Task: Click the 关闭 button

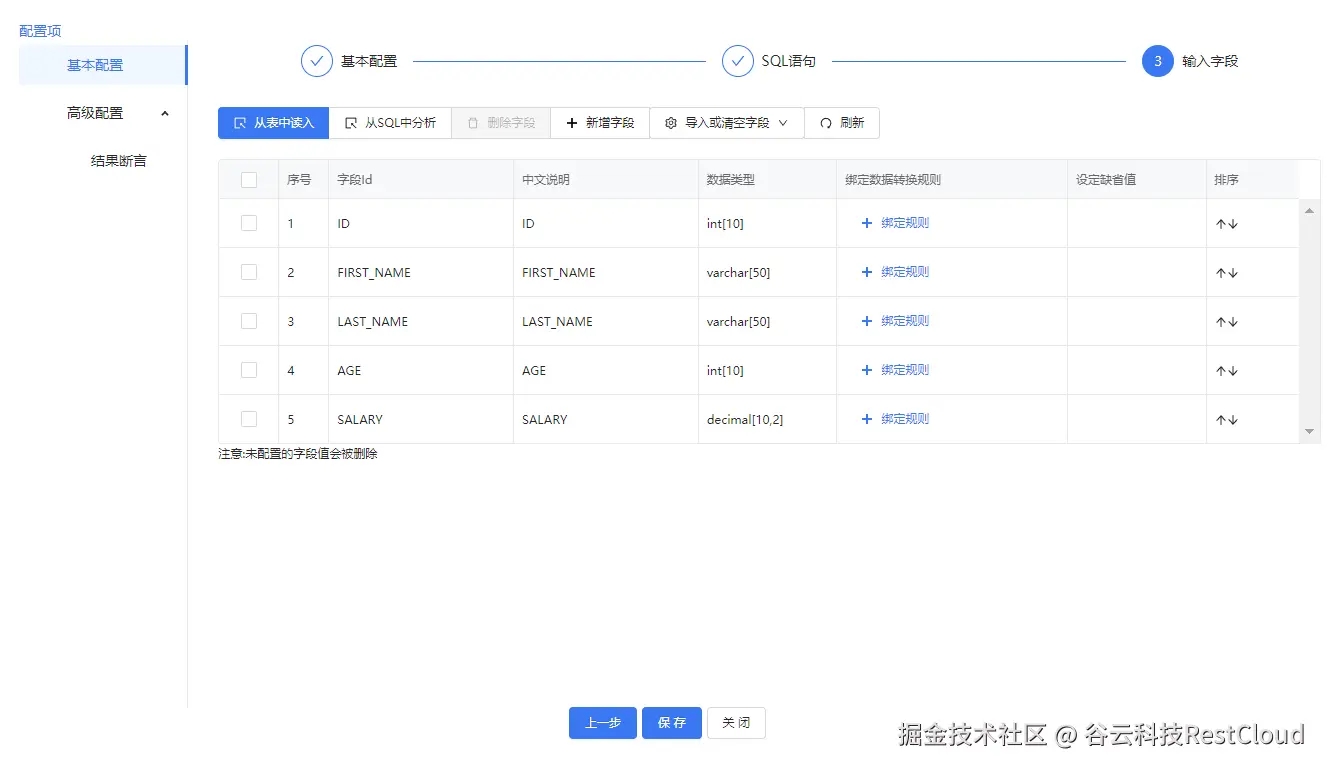Action: pyautogui.click(x=736, y=723)
